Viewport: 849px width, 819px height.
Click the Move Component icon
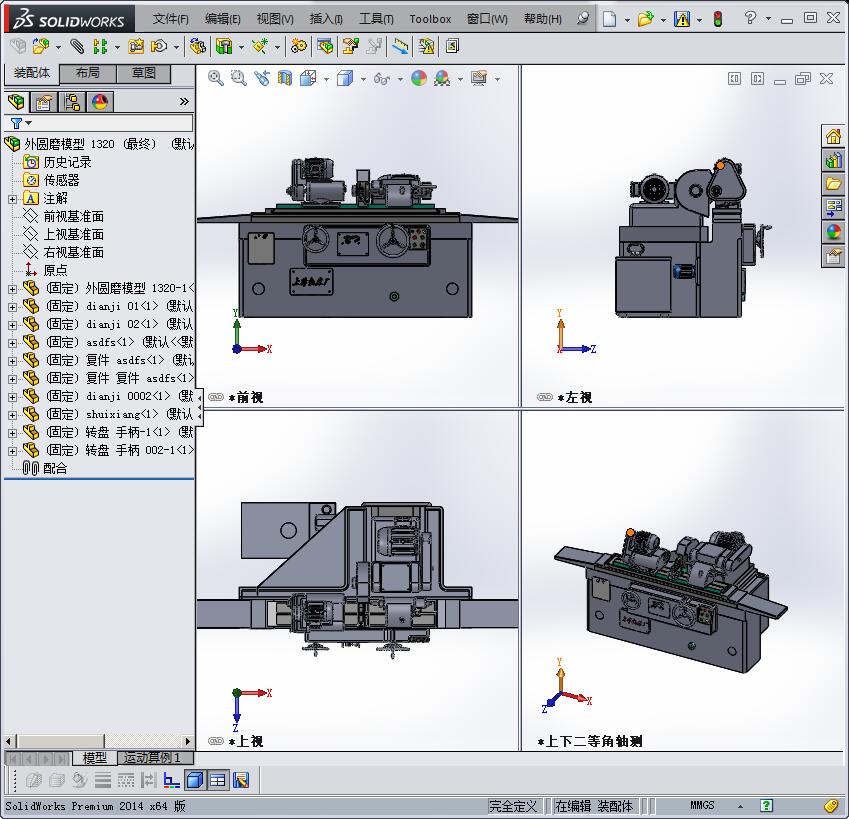tap(159, 47)
